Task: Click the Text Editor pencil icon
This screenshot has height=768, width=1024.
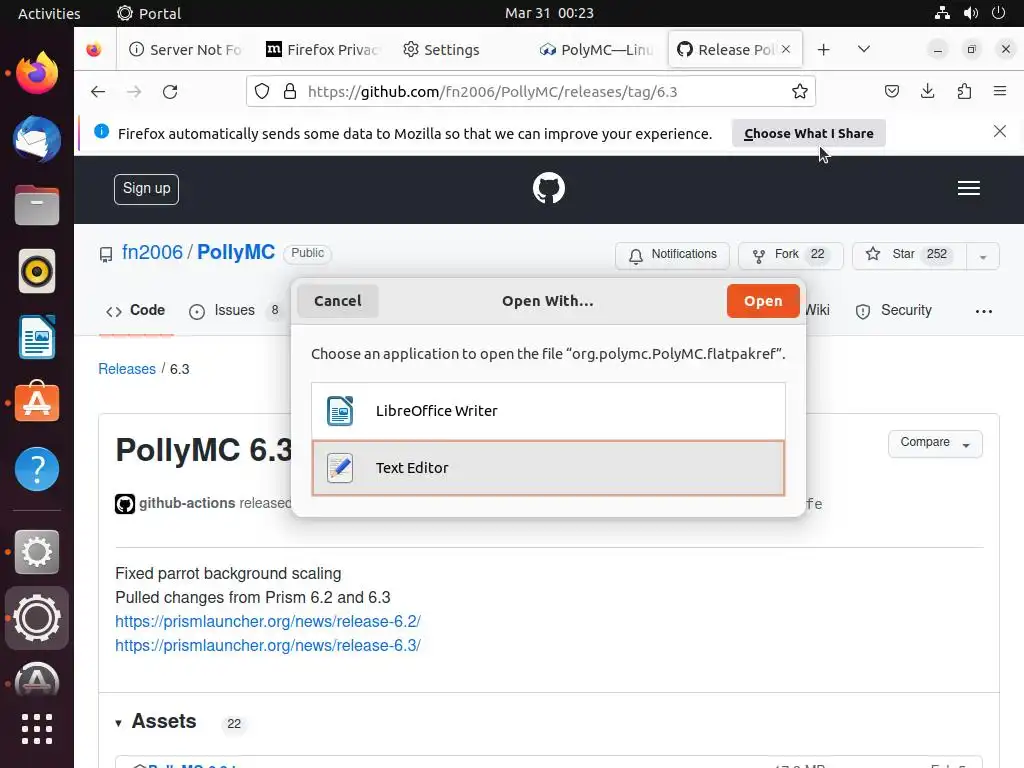Action: point(340,468)
